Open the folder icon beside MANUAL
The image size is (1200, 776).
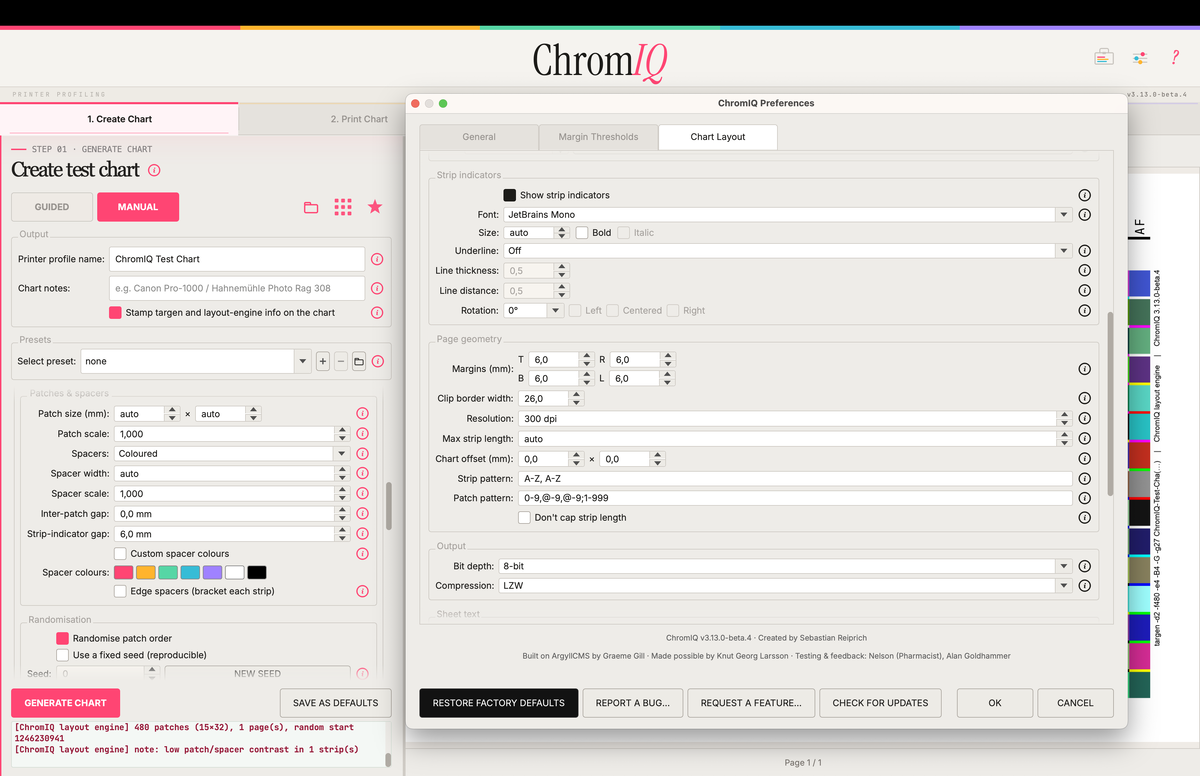311,207
